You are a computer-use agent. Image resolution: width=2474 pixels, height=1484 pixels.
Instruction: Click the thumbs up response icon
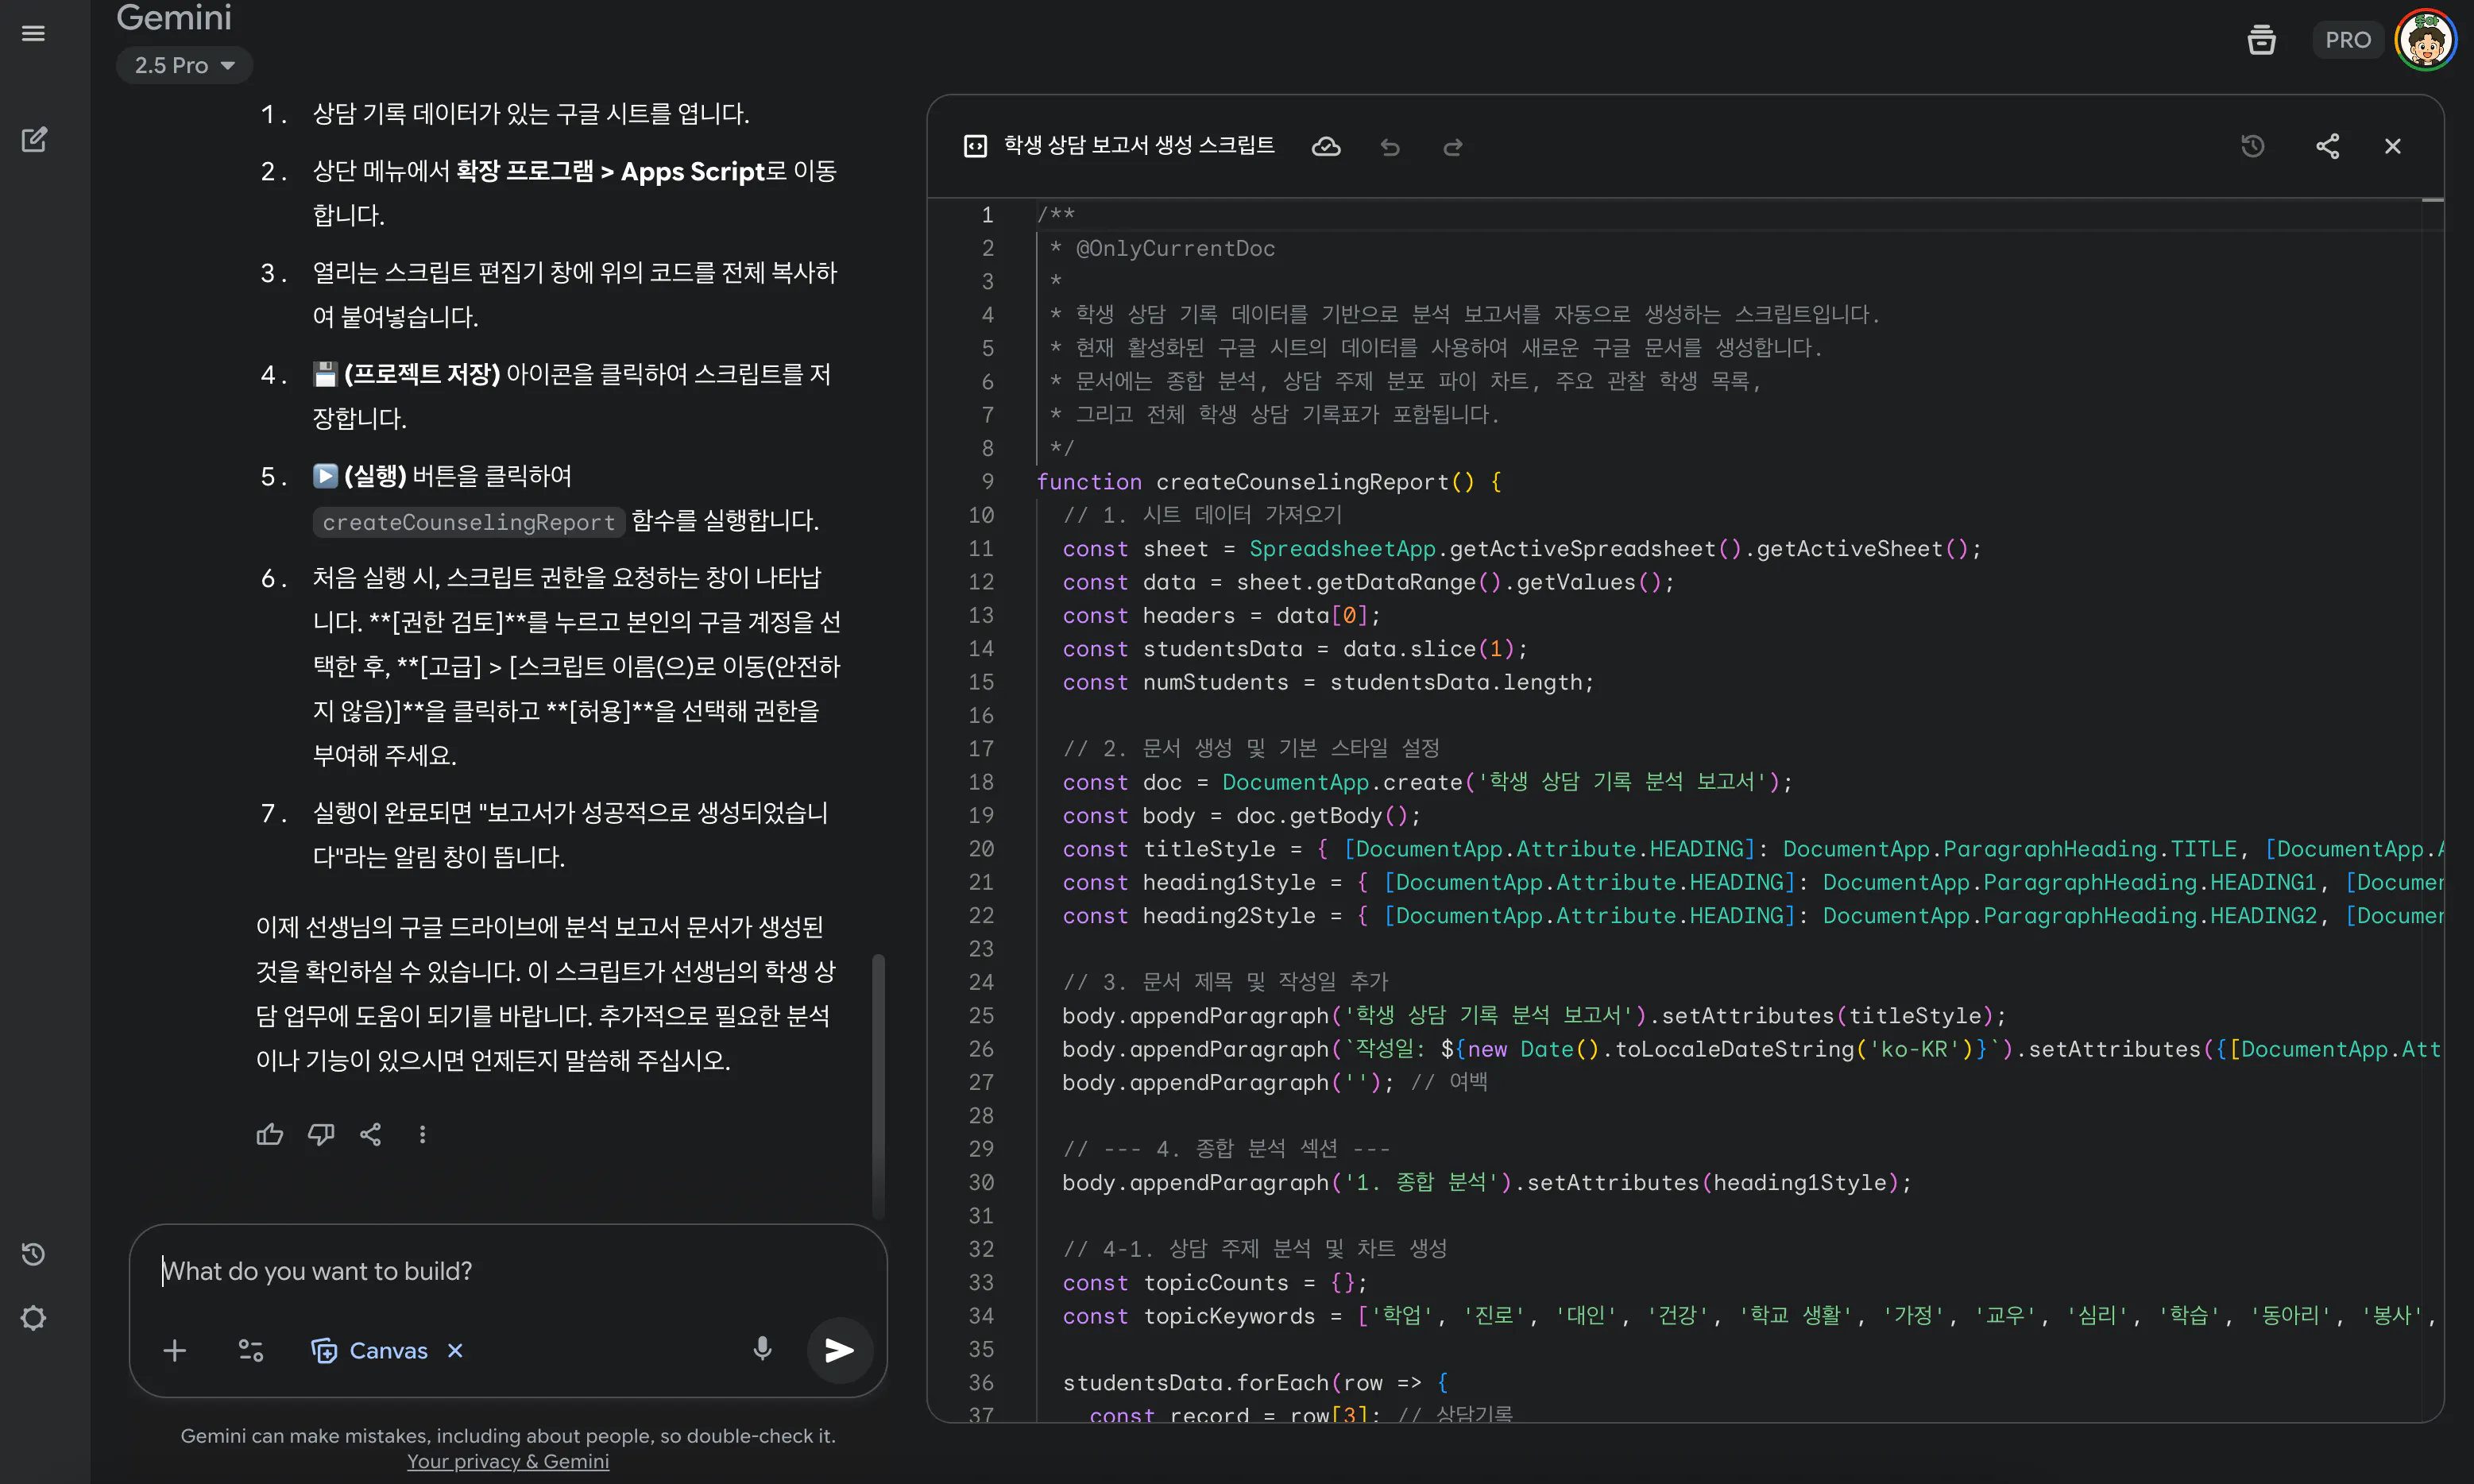[x=269, y=1134]
